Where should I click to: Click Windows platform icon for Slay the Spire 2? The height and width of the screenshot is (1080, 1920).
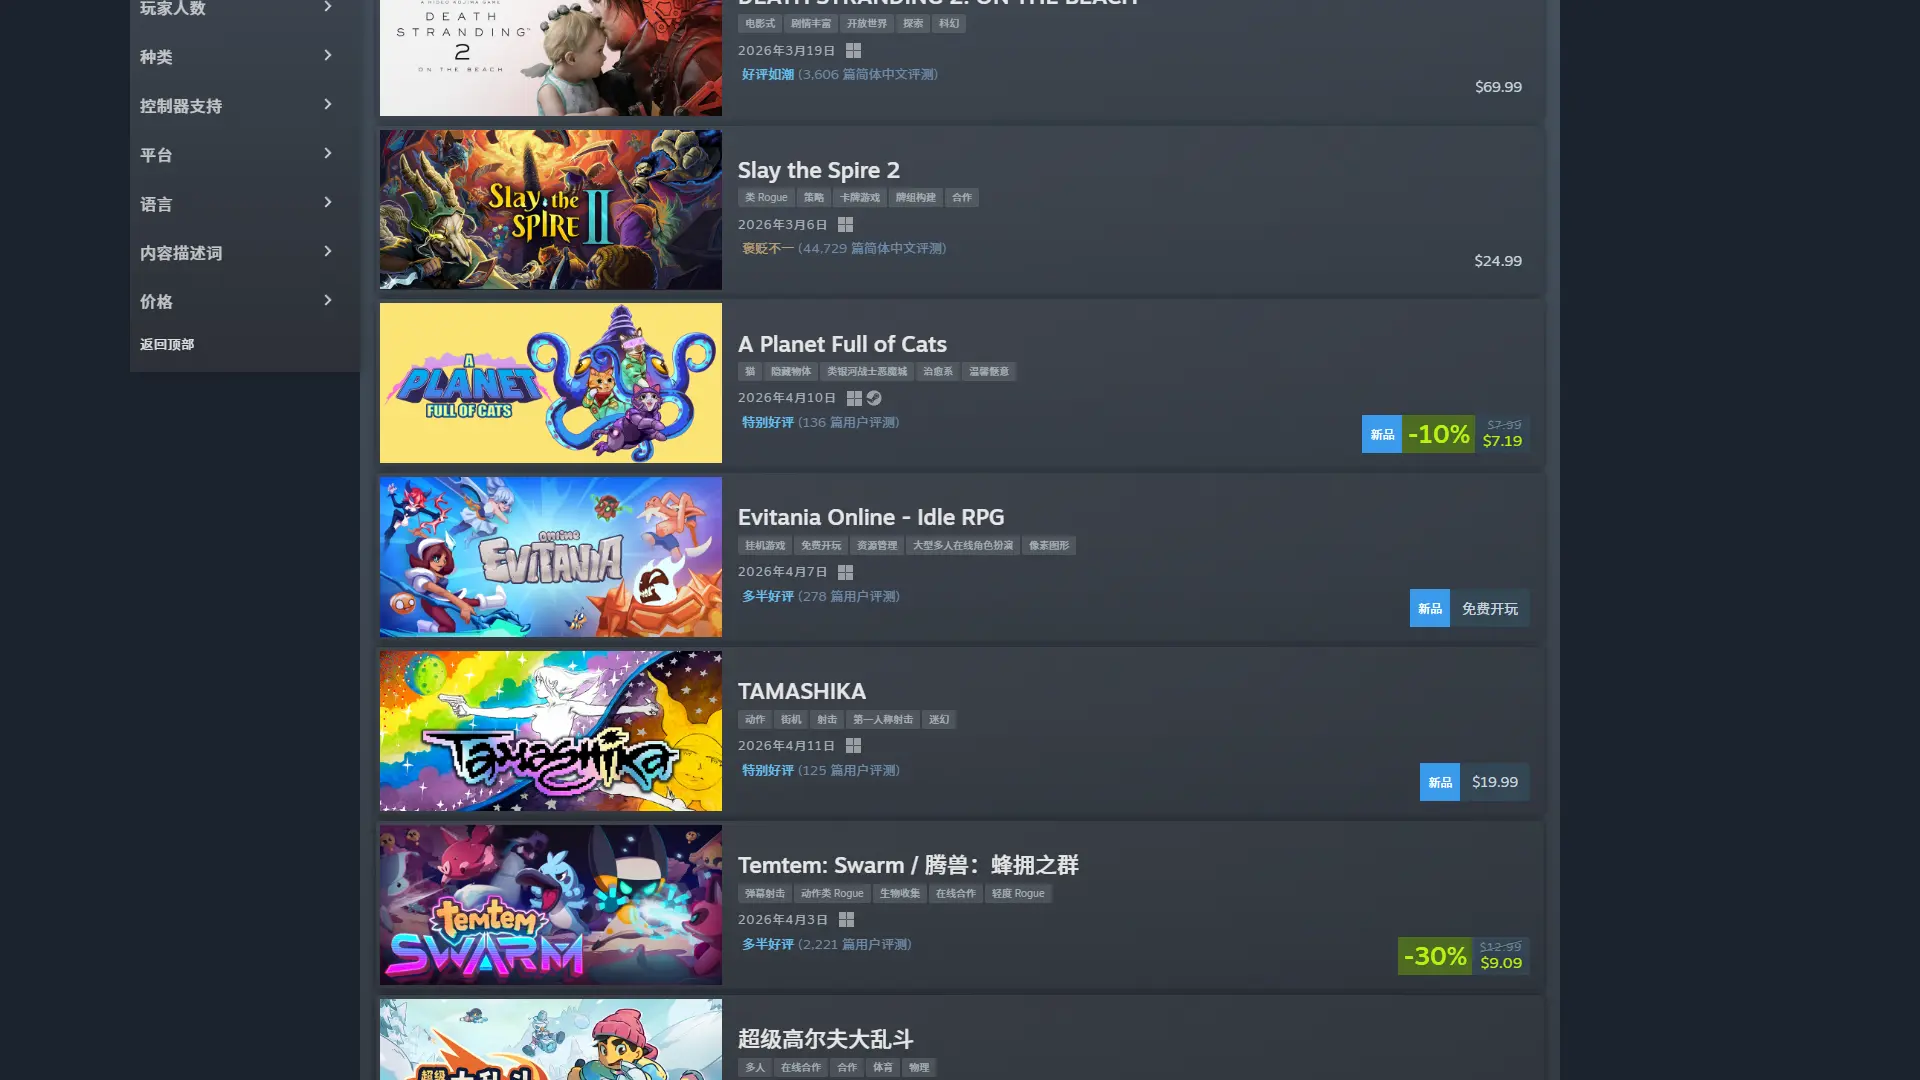coord(845,224)
